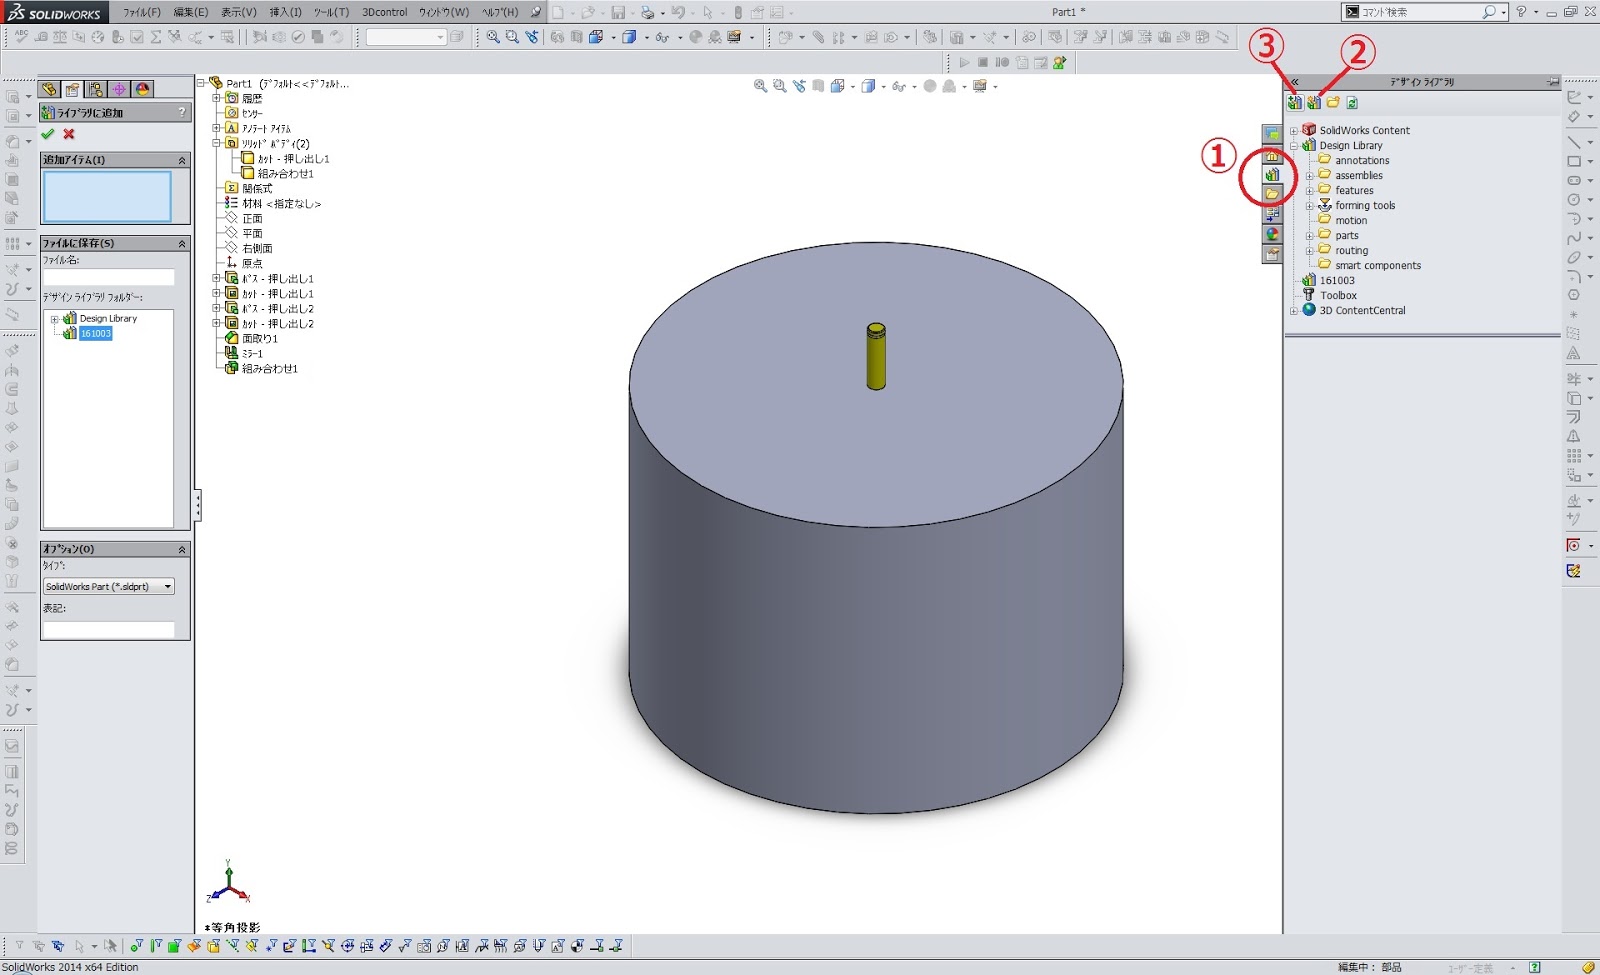Open the DimXpertManager tab
The height and width of the screenshot is (975, 1600).
119,89
